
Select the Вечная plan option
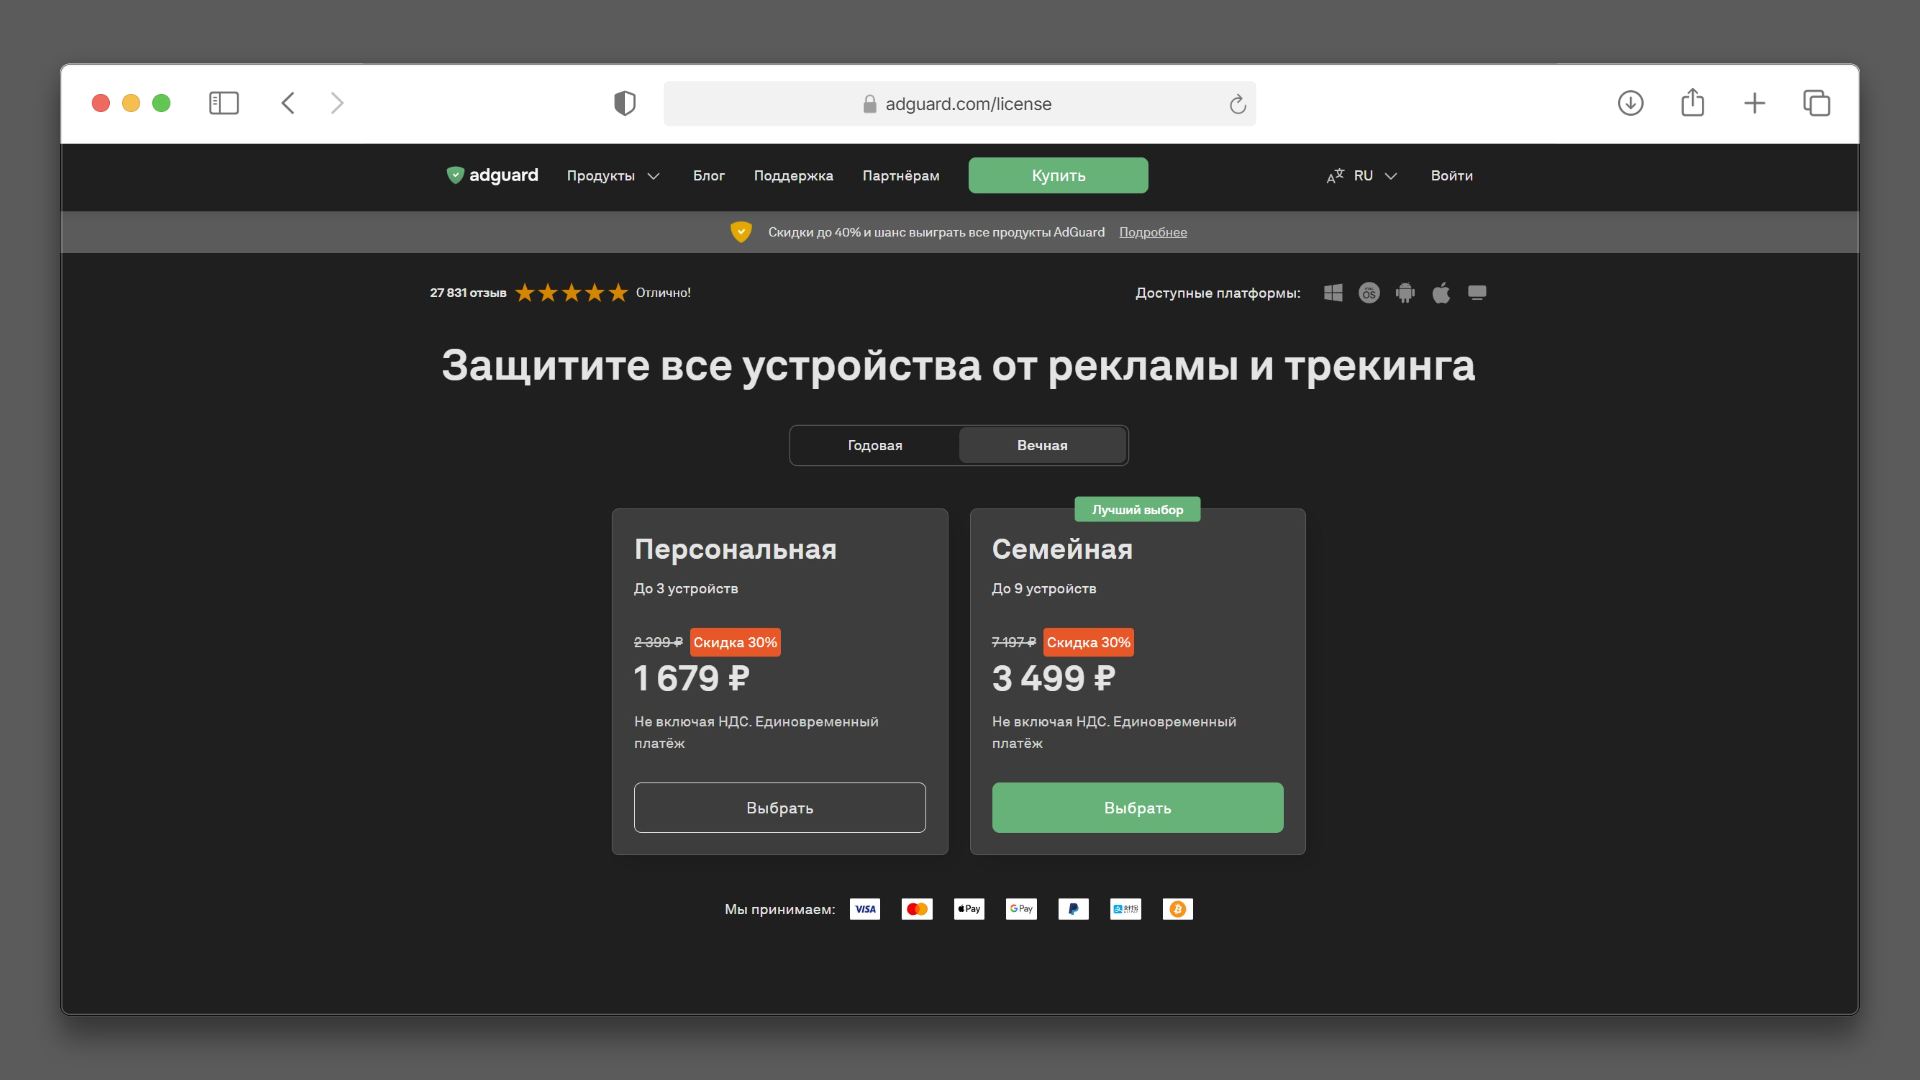(1042, 445)
